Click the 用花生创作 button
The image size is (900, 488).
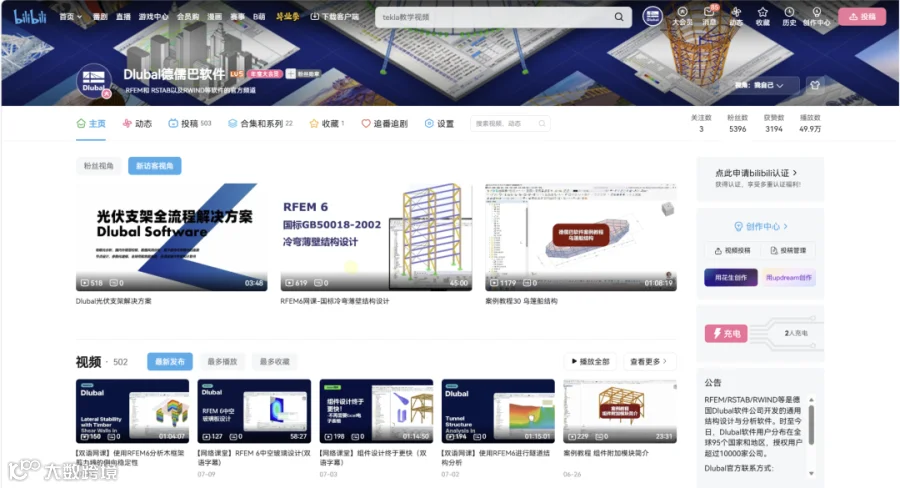[x=731, y=278]
